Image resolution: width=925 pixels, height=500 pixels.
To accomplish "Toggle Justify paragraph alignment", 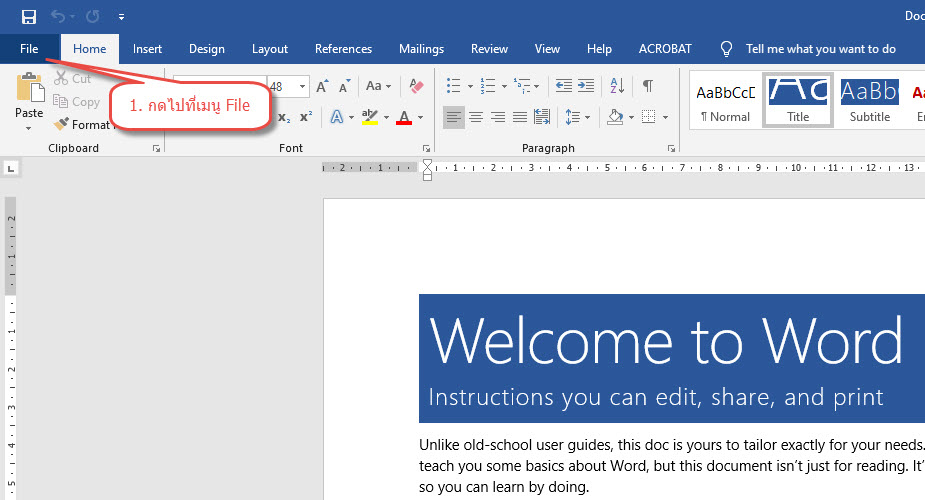I will coord(520,117).
